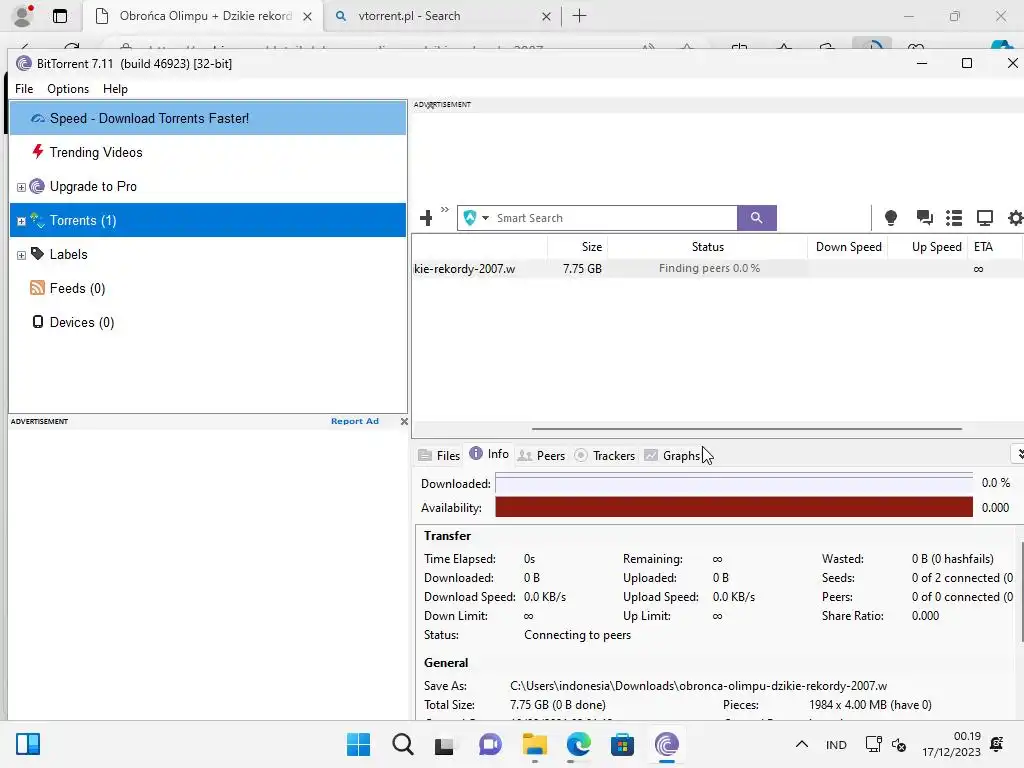
Task: Open a new tab in browser
Action: 579,16
